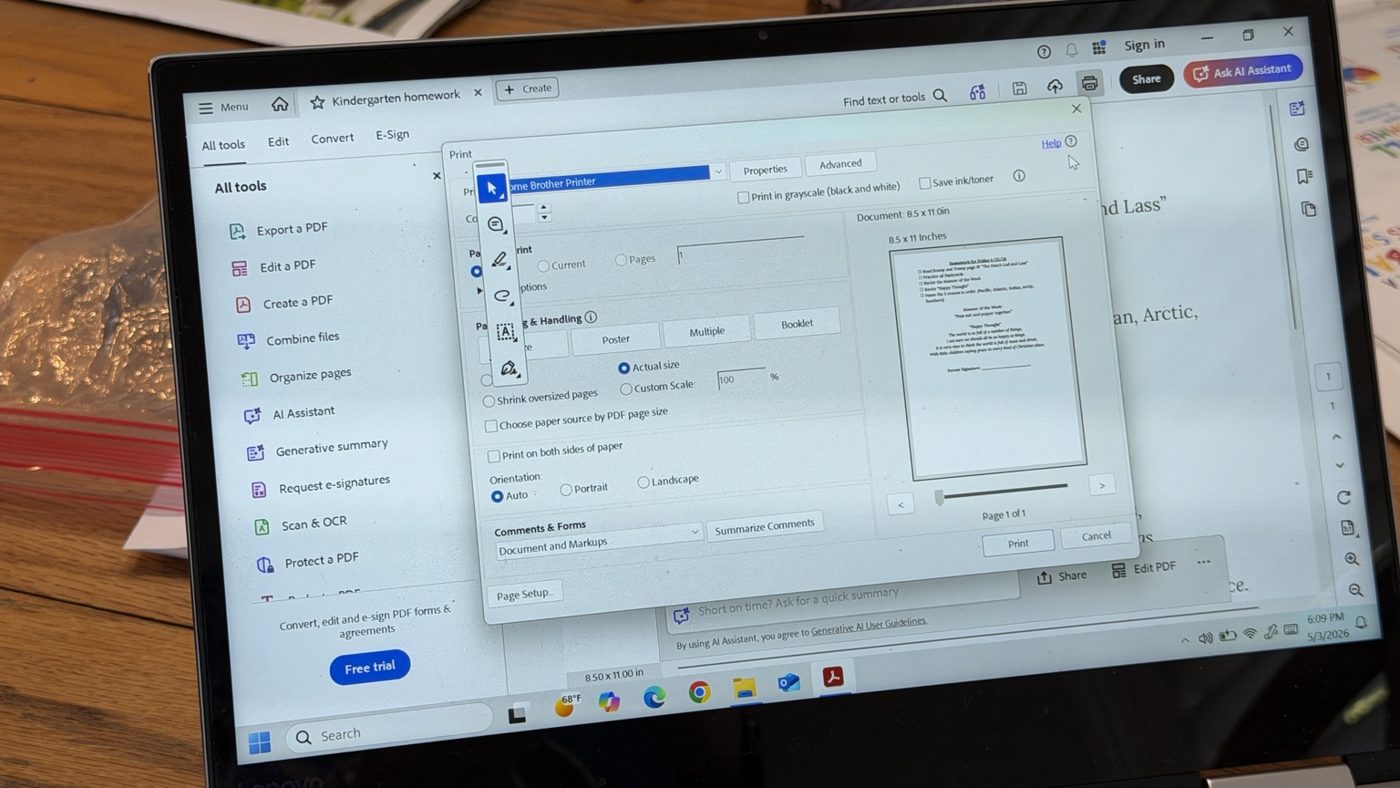This screenshot has height=788, width=1400.
Task: Open Google Chrome from the taskbar
Action: point(699,692)
